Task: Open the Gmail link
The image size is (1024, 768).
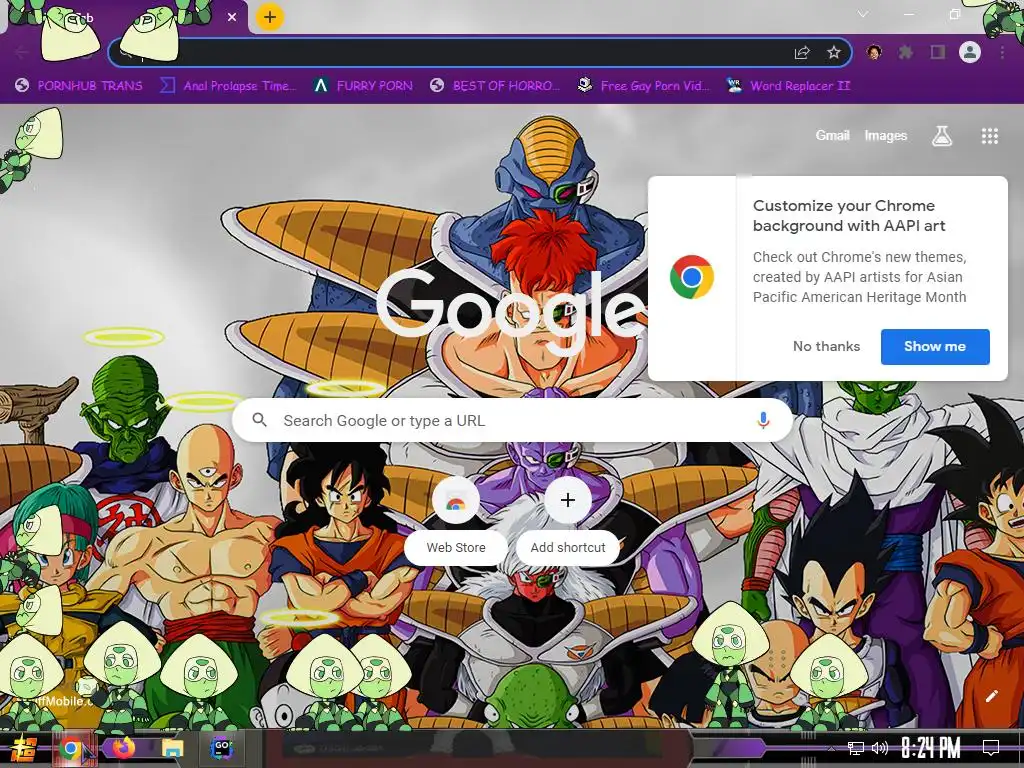Action: tap(832, 135)
